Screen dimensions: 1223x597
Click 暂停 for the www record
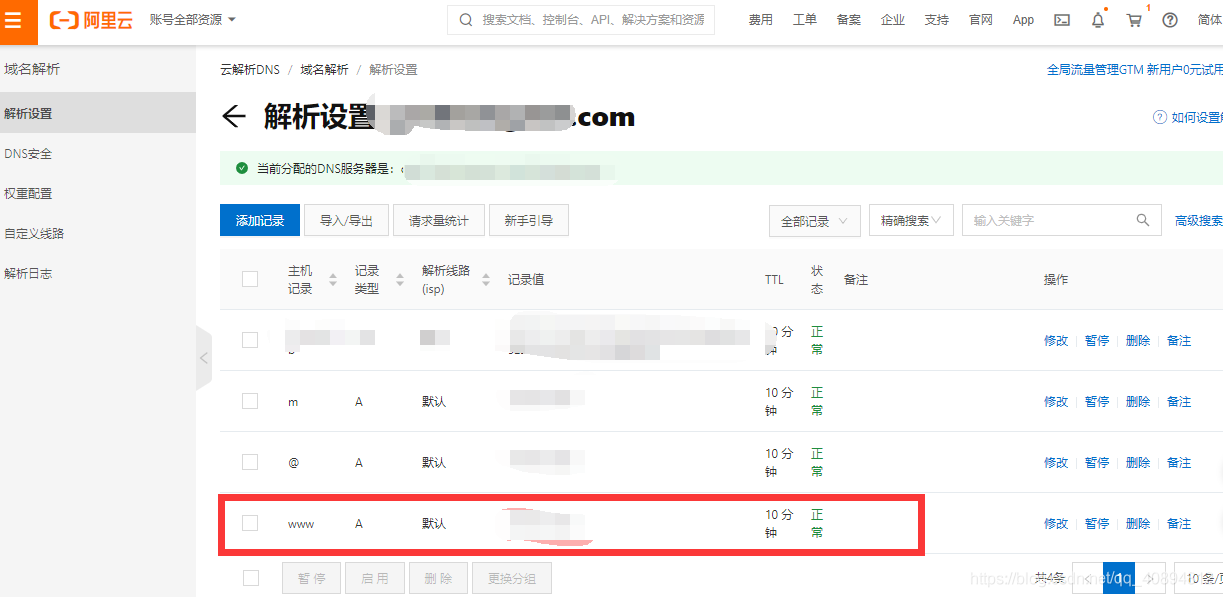click(x=1097, y=523)
